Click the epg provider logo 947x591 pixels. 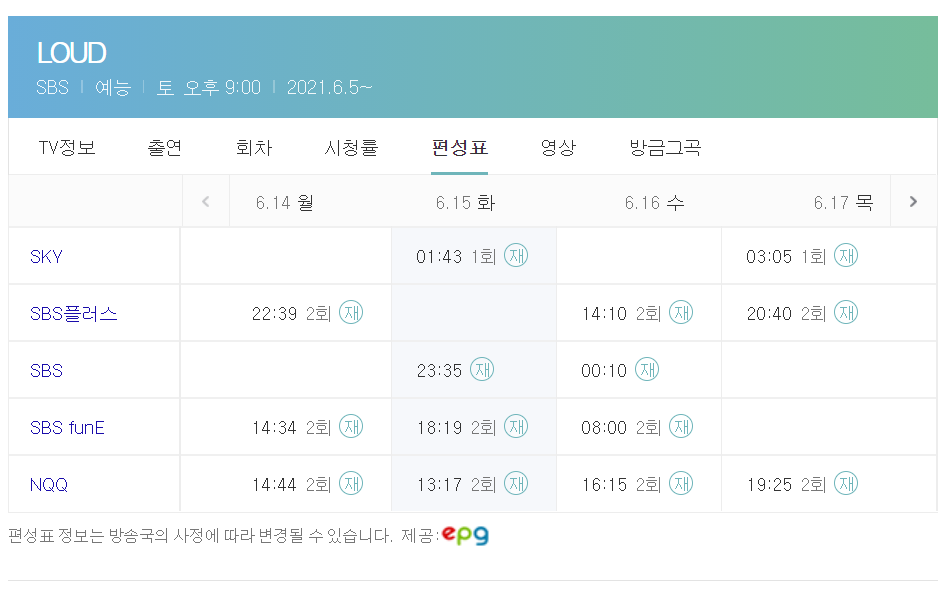(465, 535)
